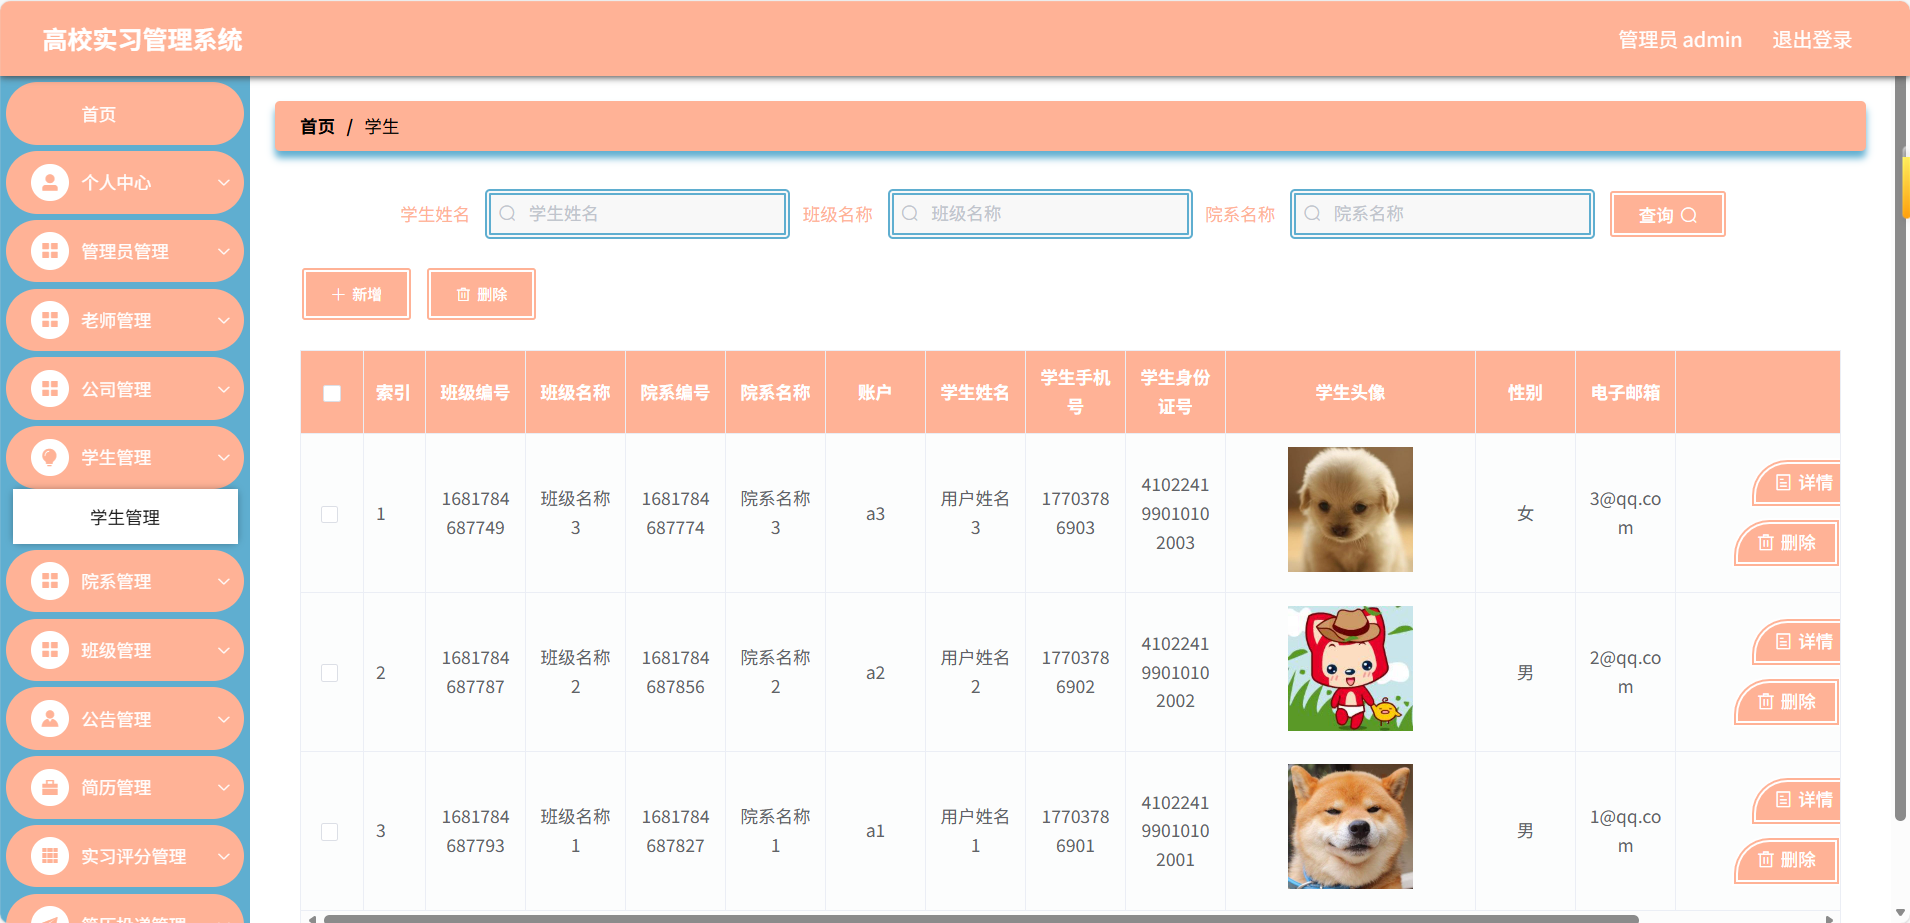Screen dimensions: 1910x923
Task: Click the 管理员管理 grid icon
Action: [49, 251]
